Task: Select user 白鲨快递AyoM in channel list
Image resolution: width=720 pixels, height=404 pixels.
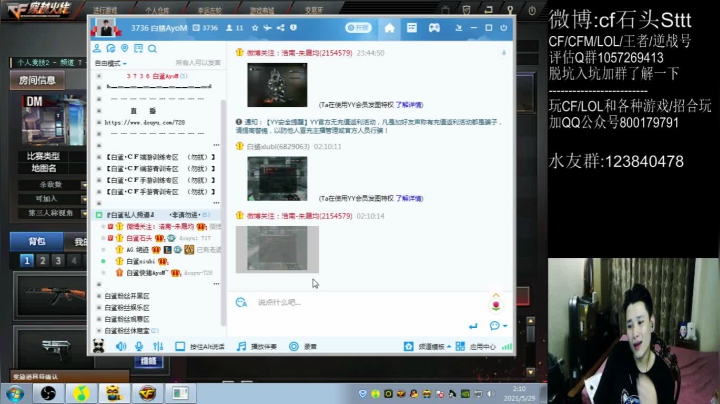Action: pyautogui.click(x=147, y=273)
